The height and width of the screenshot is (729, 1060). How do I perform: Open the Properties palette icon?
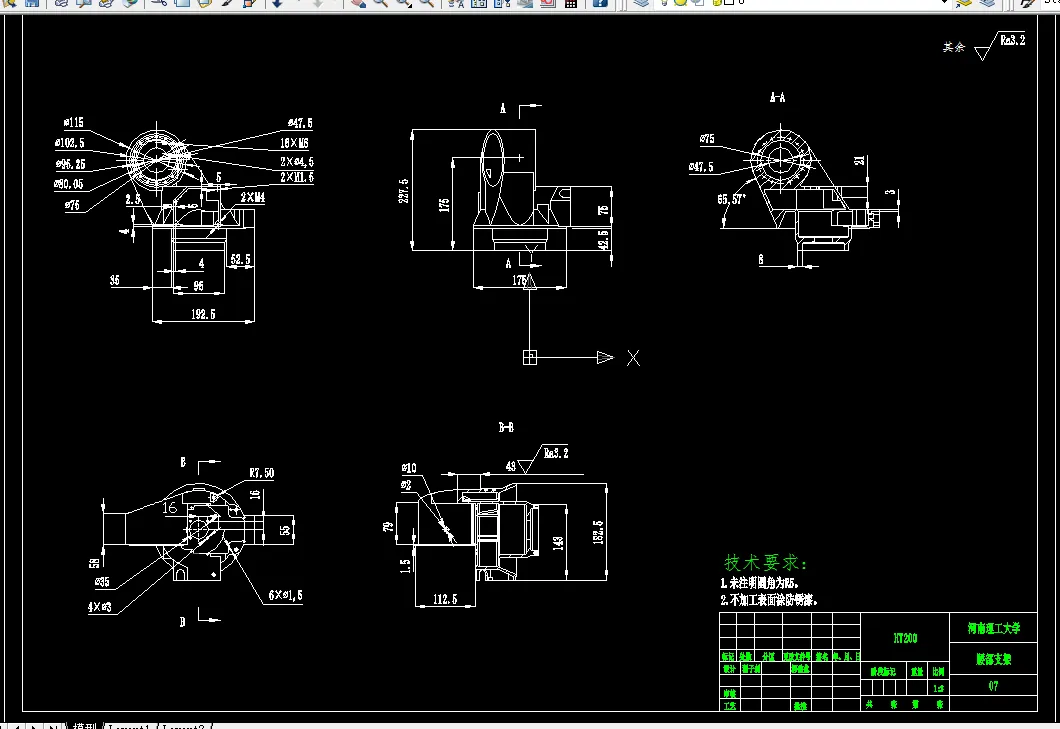tap(456, 3)
